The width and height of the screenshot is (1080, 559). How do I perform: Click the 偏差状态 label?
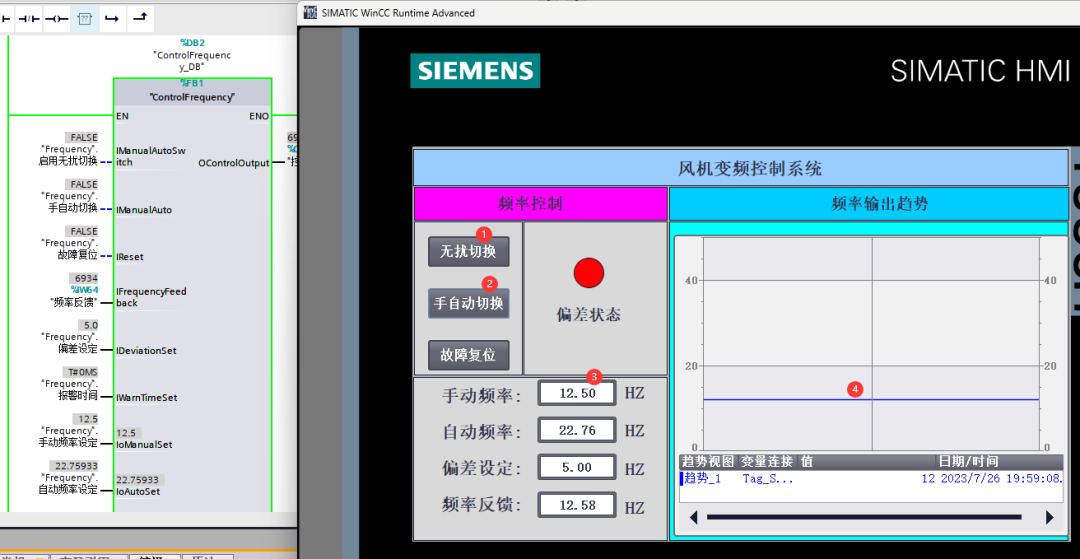pyautogui.click(x=589, y=315)
